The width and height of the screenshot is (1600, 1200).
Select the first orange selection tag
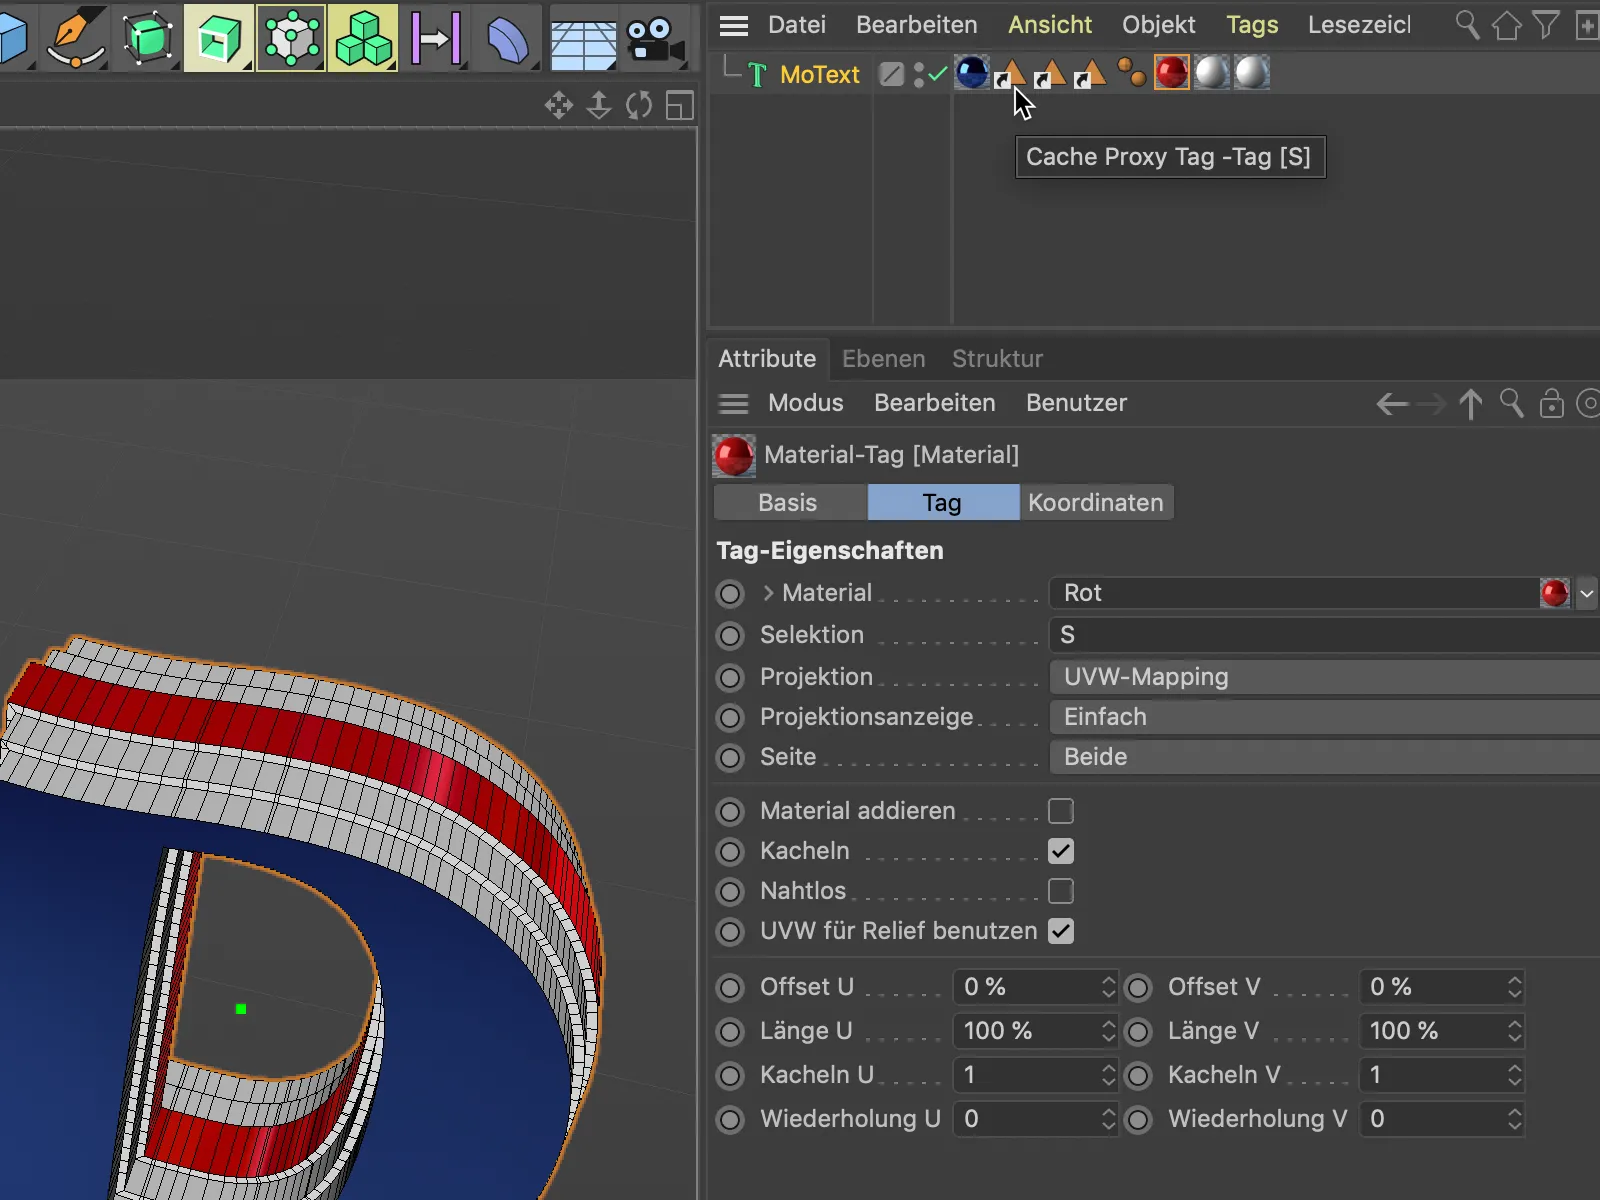click(x=1010, y=74)
